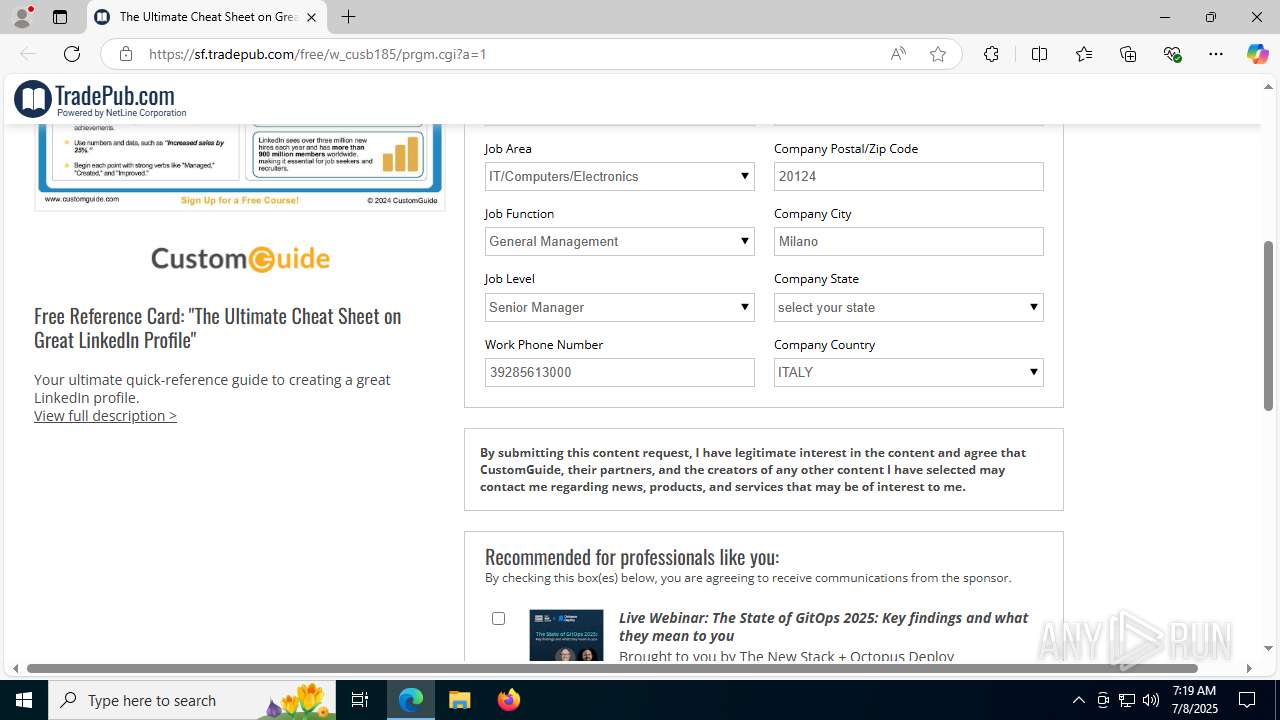The height and width of the screenshot is (720, 1280).
Task: Click the Recommended for professionals heading
Action: click(x=632, y=557)
